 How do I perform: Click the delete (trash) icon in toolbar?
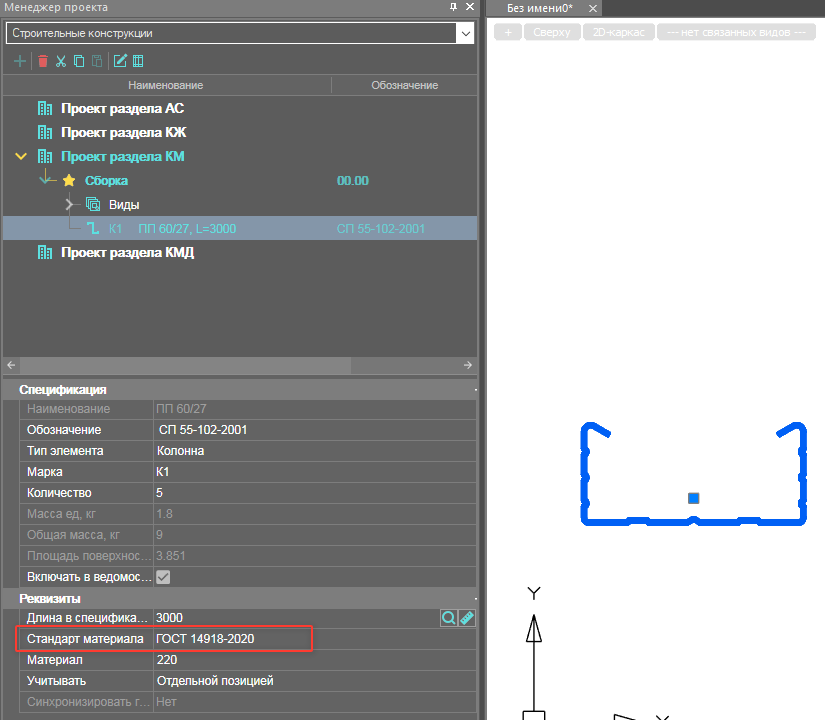[42, 61]
